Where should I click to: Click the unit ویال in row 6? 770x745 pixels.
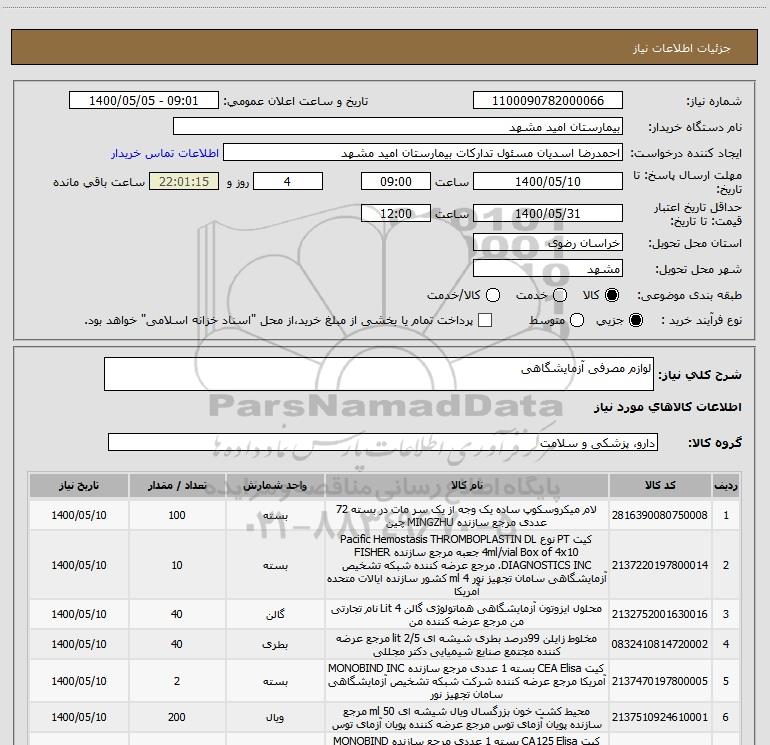[x=275, y=717]
